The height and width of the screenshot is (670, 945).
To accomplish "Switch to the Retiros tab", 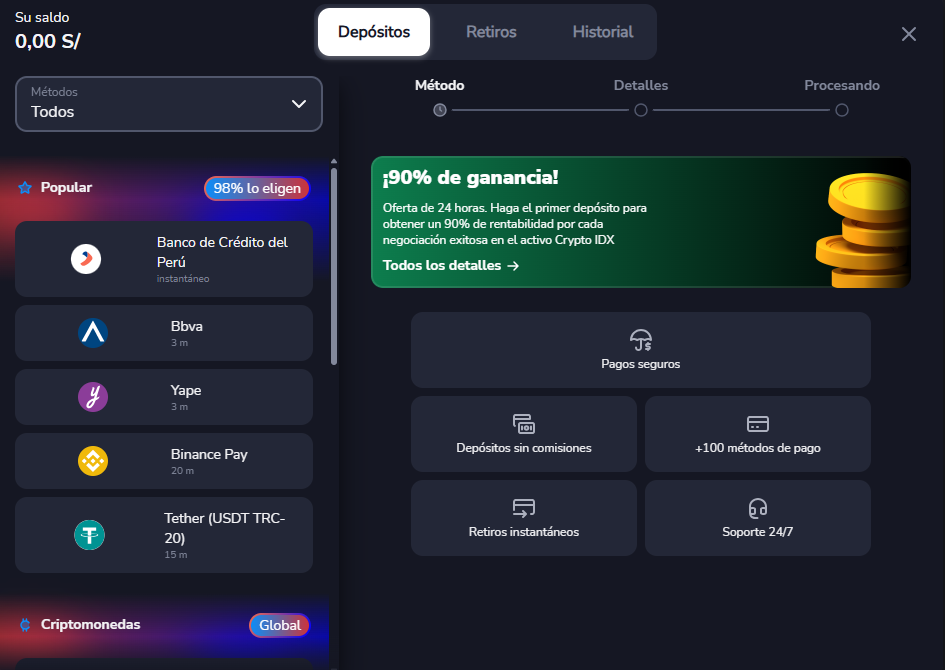I will point(491,32).
